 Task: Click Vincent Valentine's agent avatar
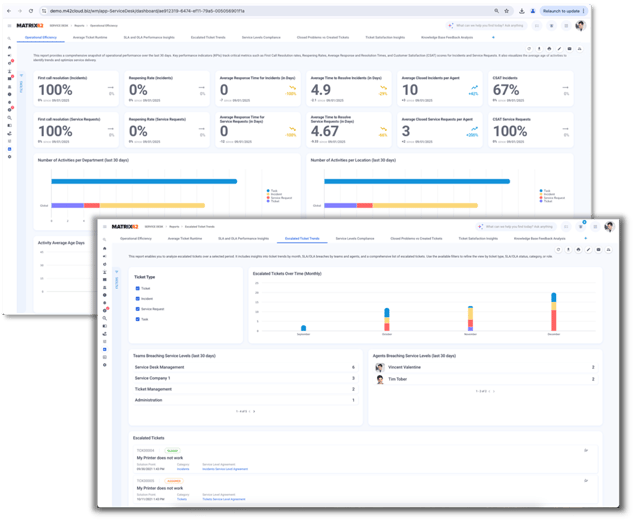[x=381, y=368]
